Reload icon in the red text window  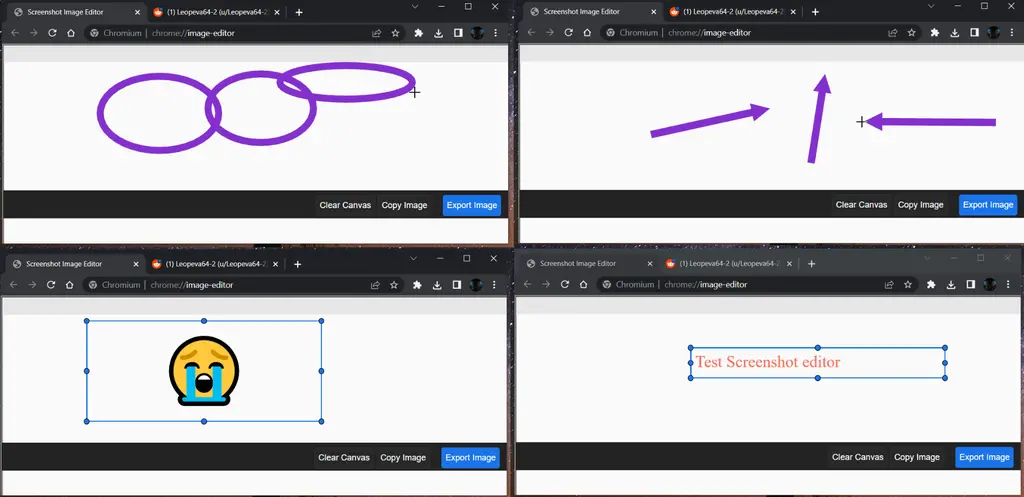coord(565,285)
